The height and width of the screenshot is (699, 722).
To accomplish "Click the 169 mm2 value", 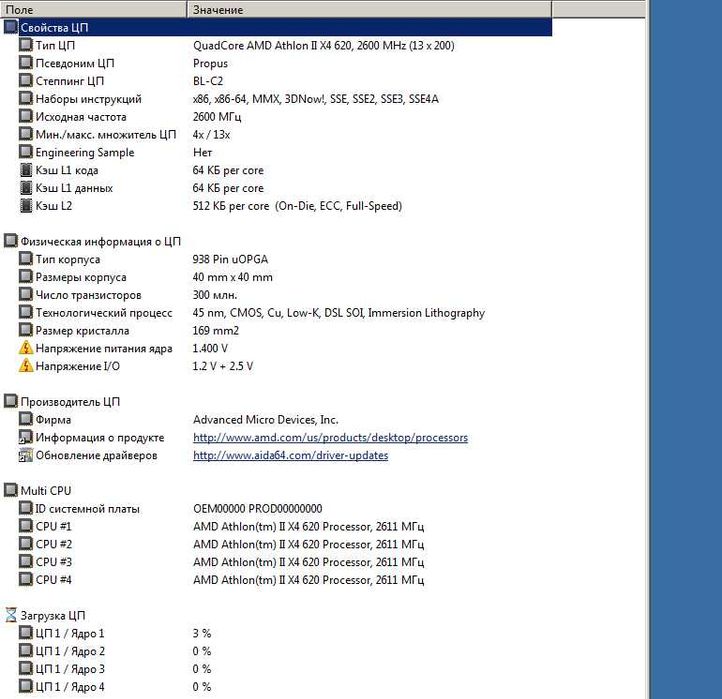I will [x=216, y=330].
